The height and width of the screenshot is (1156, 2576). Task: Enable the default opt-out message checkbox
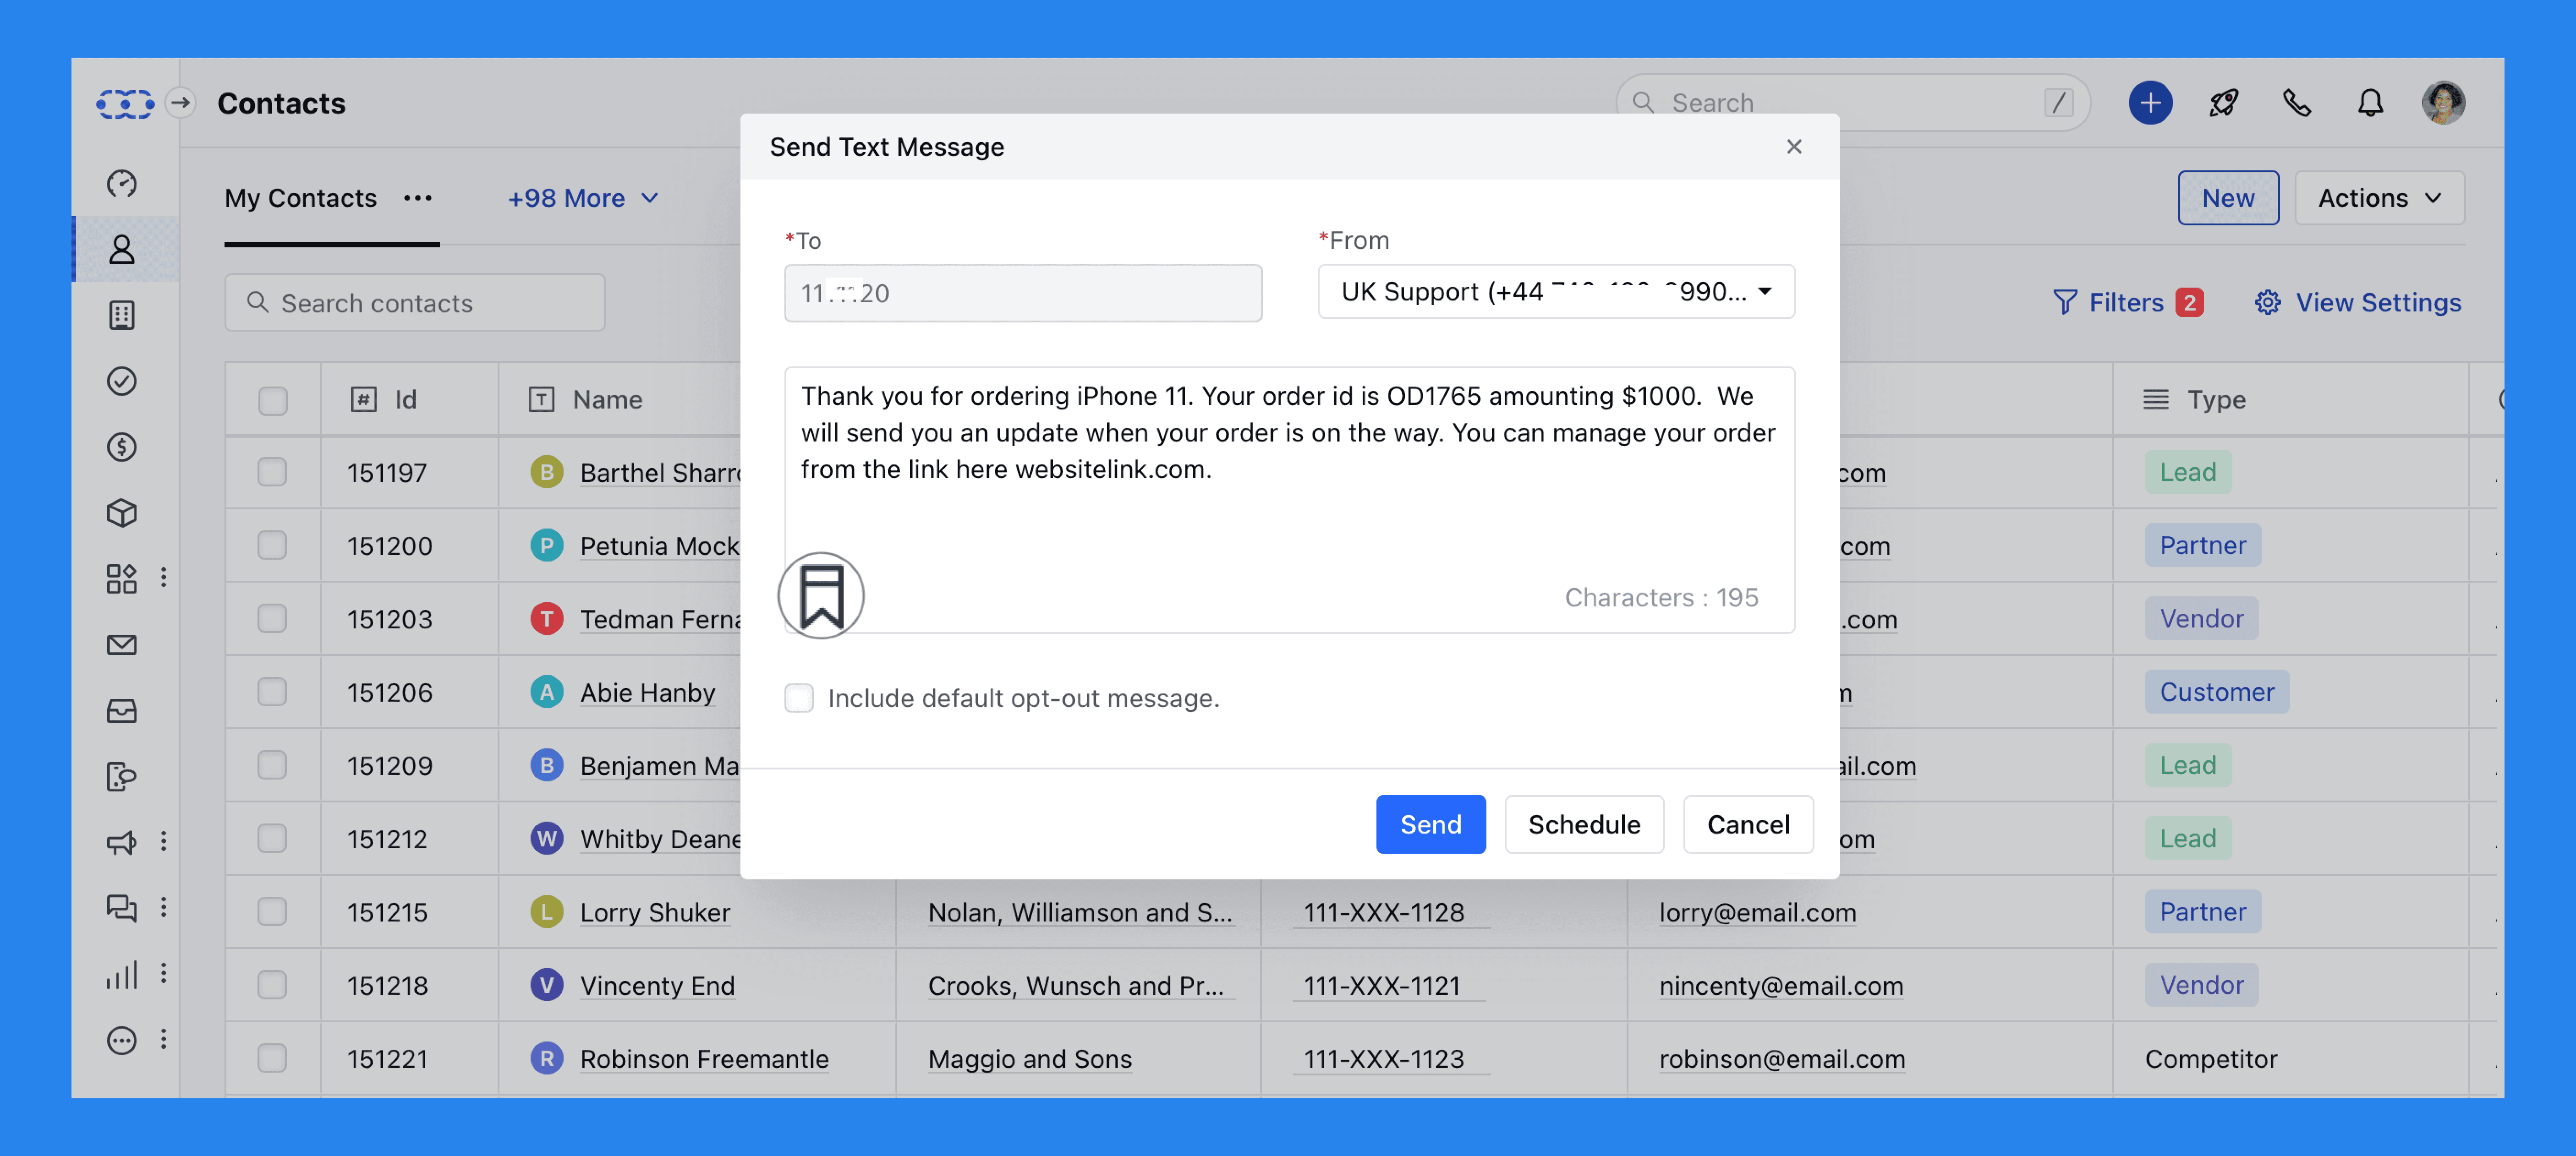799,698
